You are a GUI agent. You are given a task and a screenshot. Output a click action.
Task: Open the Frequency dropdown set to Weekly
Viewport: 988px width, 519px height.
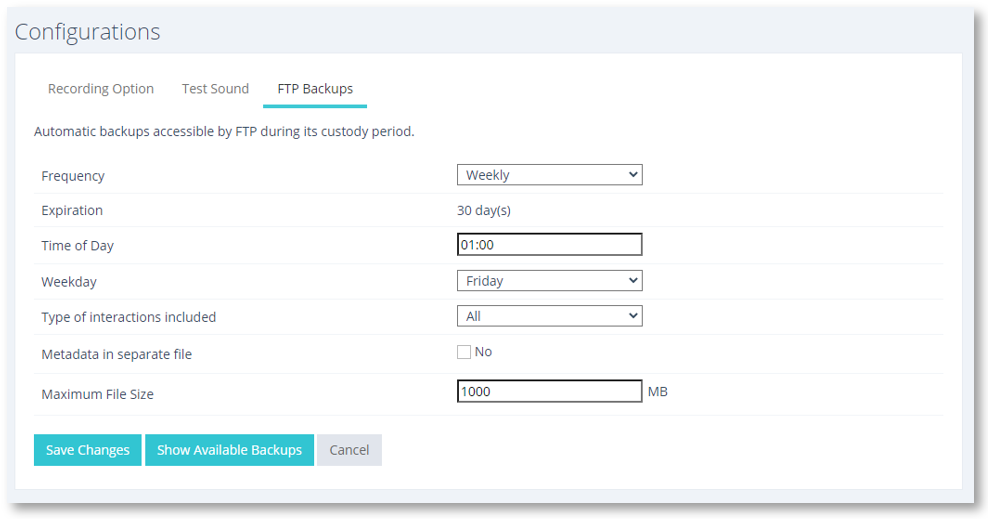549,175
